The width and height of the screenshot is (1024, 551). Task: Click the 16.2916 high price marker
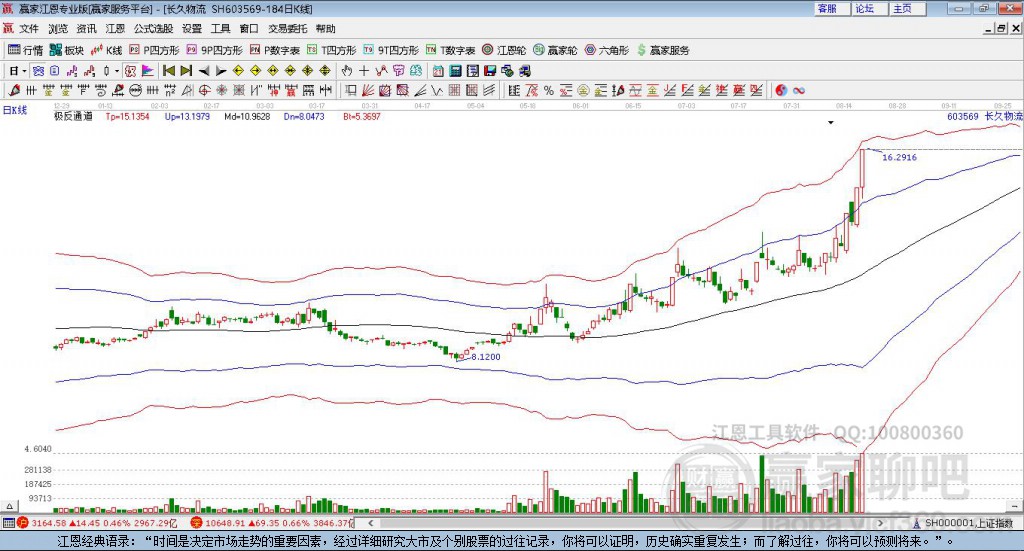click(899, 157)
